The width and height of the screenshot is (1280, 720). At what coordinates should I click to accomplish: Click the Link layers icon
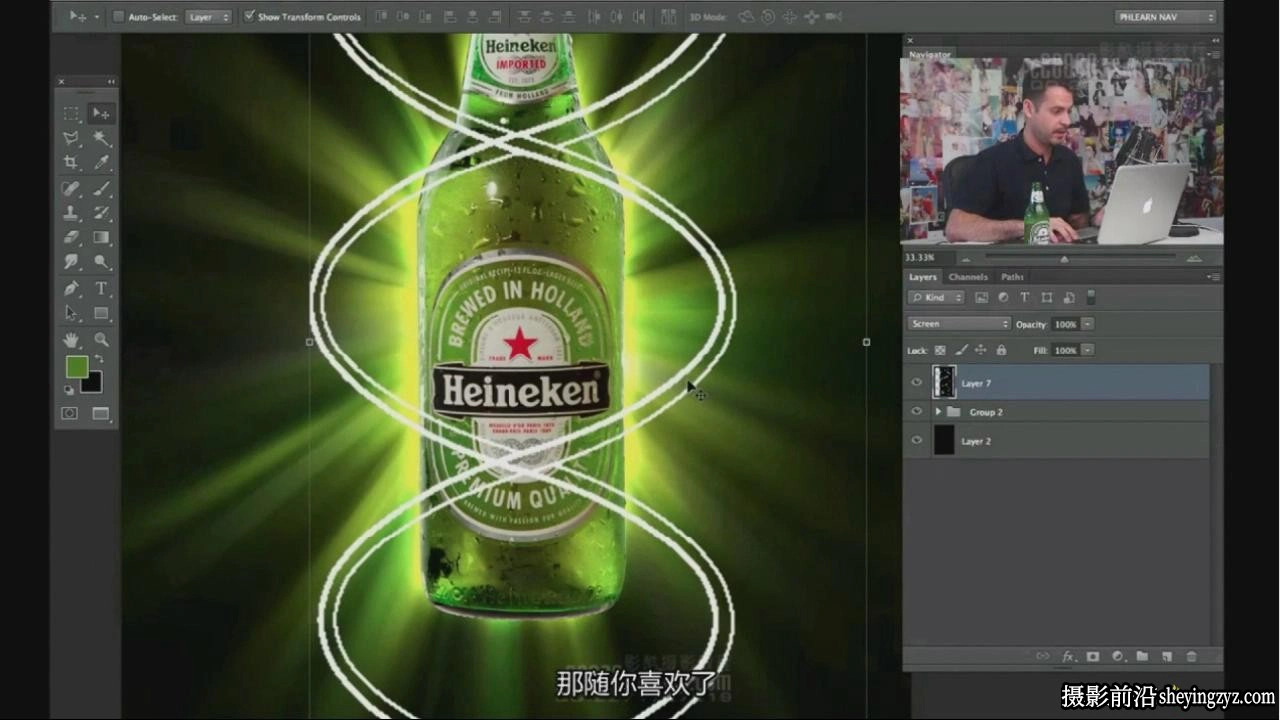1043,657
